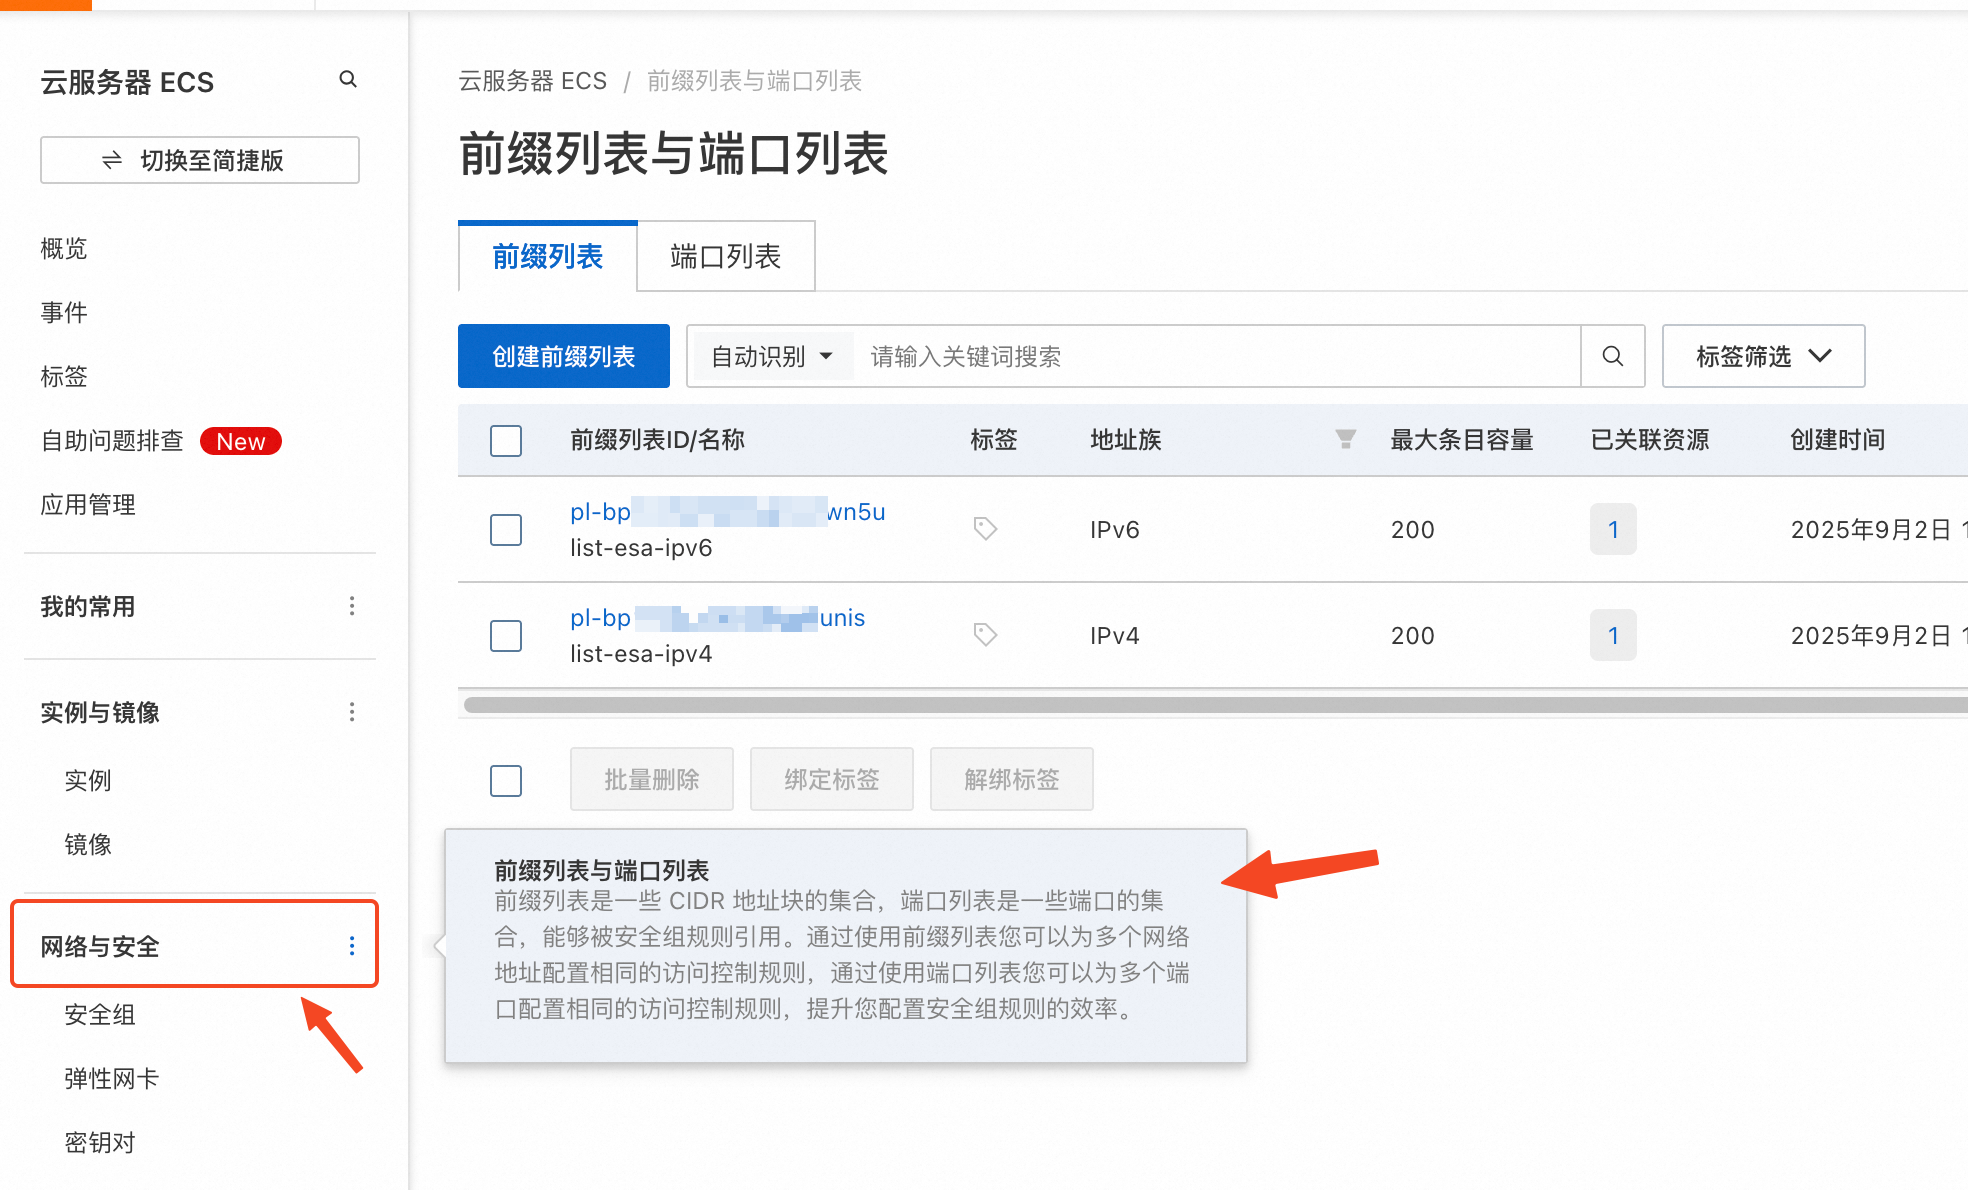This screenshot has width=1968, height=1190.
Task: Expand the 标签筛选 dropdown
Action: (x=1763, y=356)
